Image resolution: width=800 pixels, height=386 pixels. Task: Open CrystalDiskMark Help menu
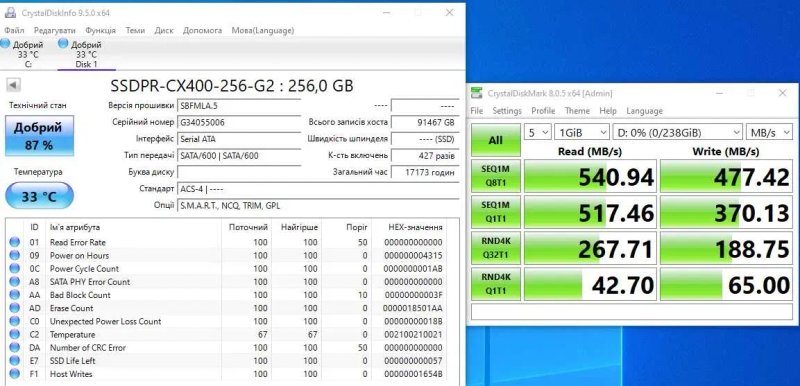pos(608,111)
